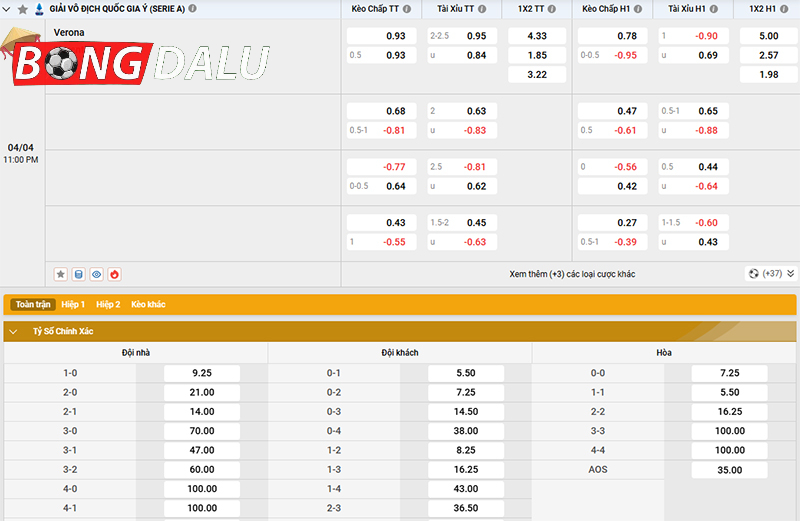Image resolution: width=800 pixels, height=521 pixels.
Task: Select the 1-0 correct score odds 9.25
Action: click(202, 373)
